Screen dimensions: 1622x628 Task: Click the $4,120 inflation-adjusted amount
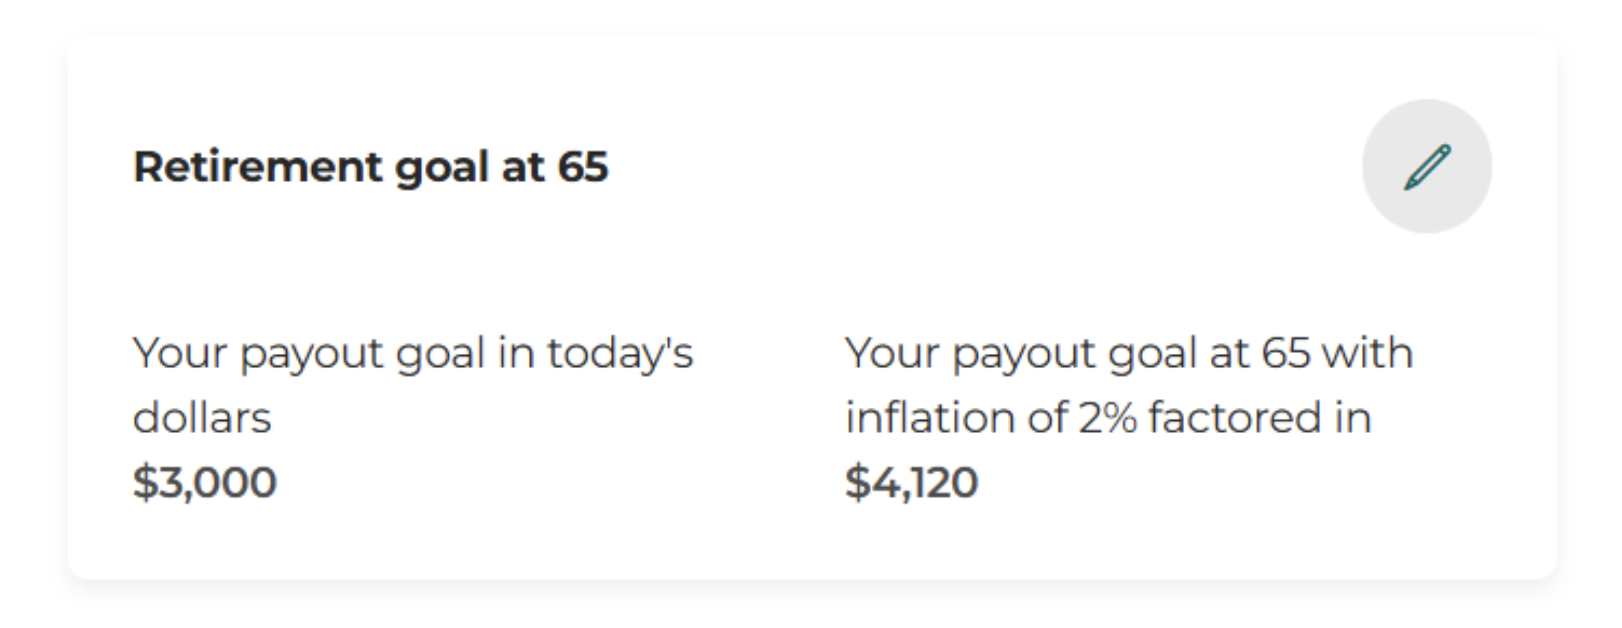pyautogui.click(x=911, y=482)
